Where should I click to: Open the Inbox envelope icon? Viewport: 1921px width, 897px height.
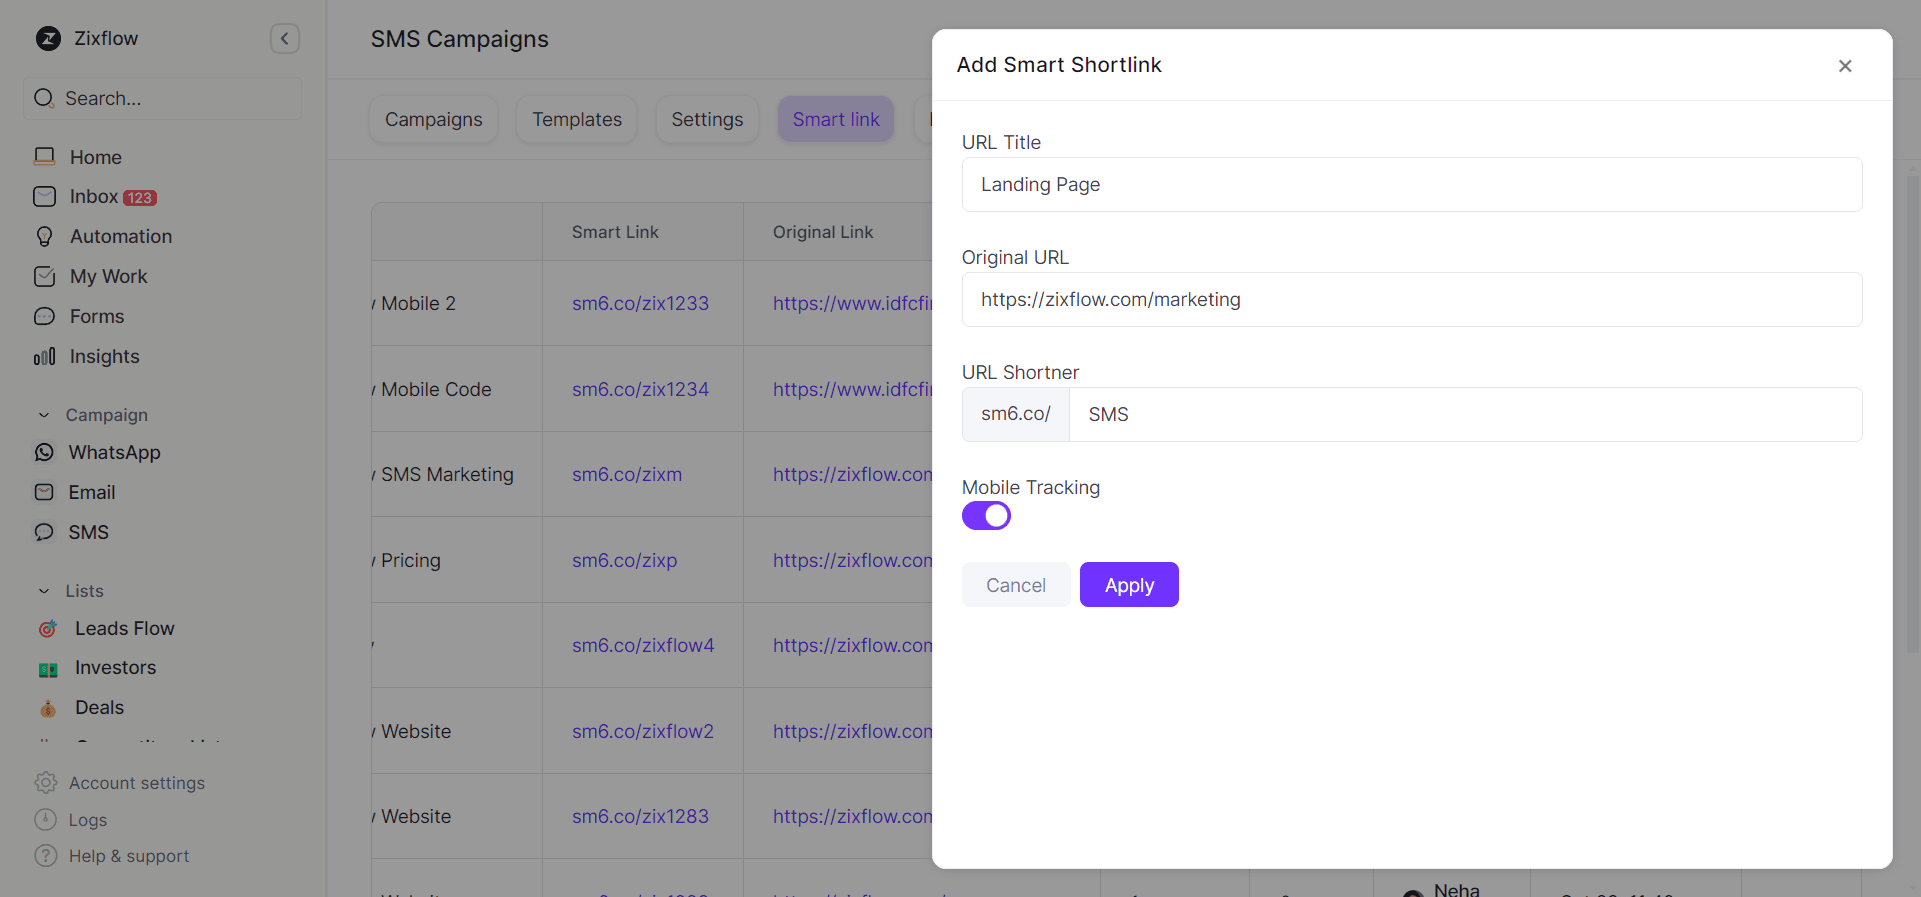(44, 197)
